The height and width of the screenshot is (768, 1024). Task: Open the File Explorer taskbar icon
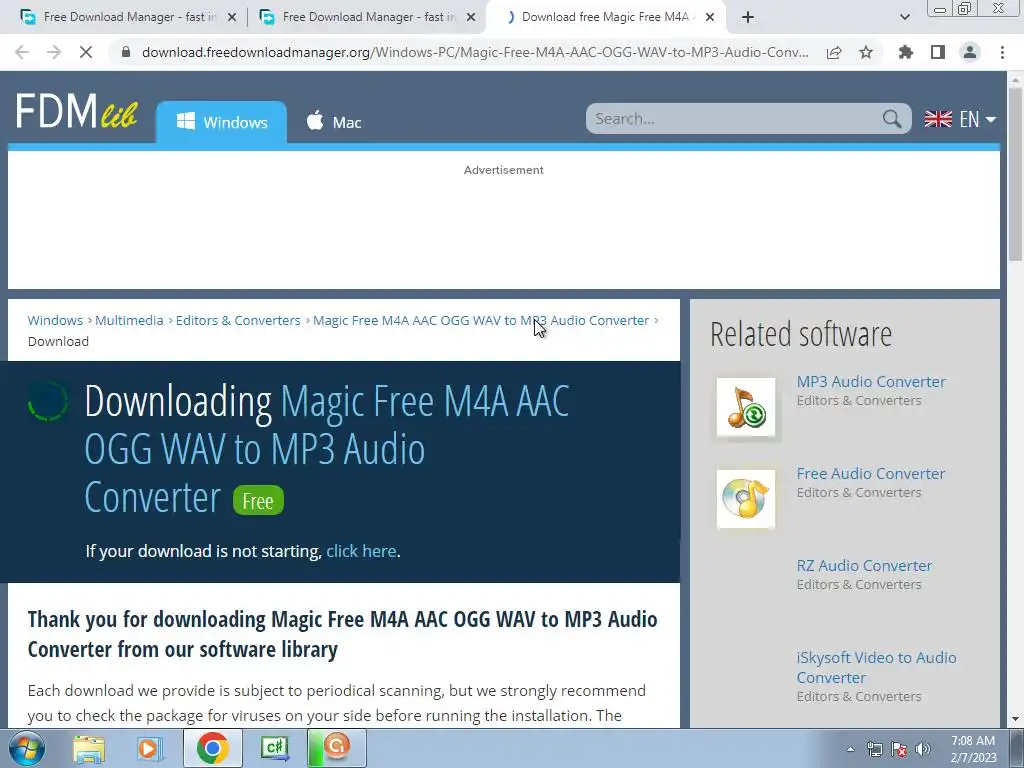[89, 748]
